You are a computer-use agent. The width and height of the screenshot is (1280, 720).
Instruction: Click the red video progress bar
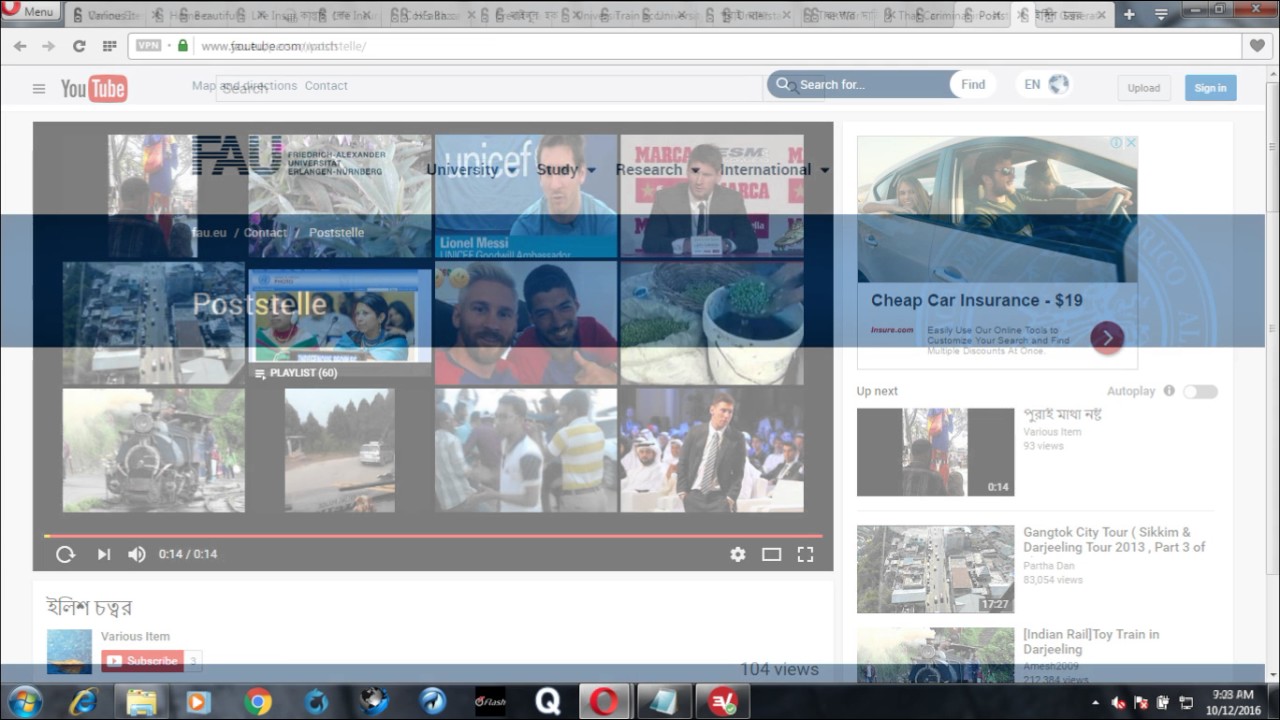(433, 536)
